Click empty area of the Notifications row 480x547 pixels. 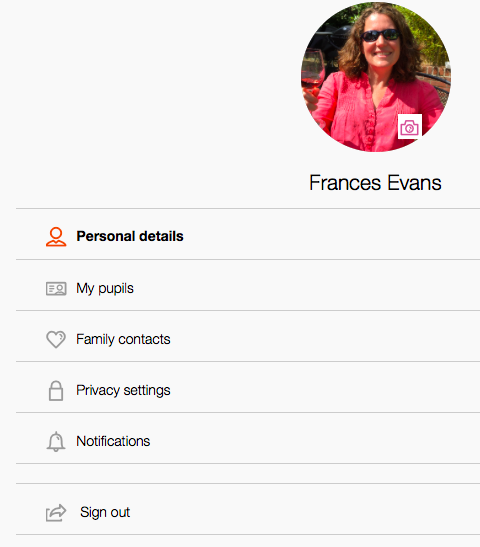coord(314,438)
